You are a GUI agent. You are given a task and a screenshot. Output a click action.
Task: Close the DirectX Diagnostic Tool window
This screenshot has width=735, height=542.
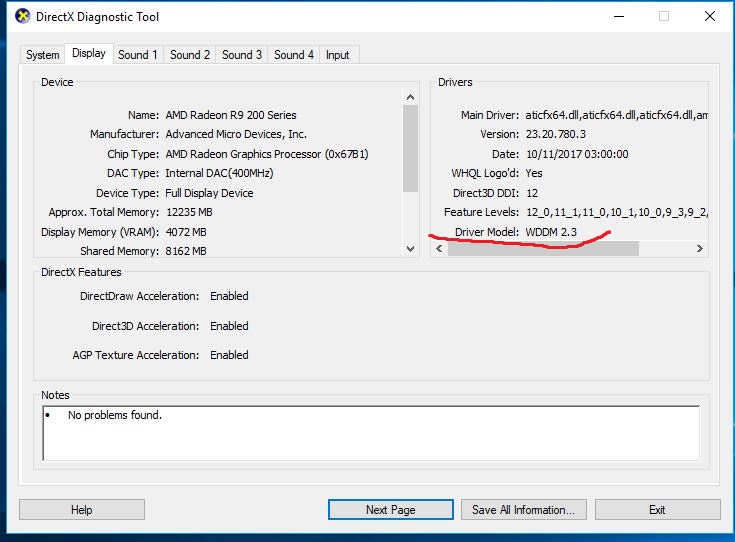pyautogui.click(x=710, y=16)
